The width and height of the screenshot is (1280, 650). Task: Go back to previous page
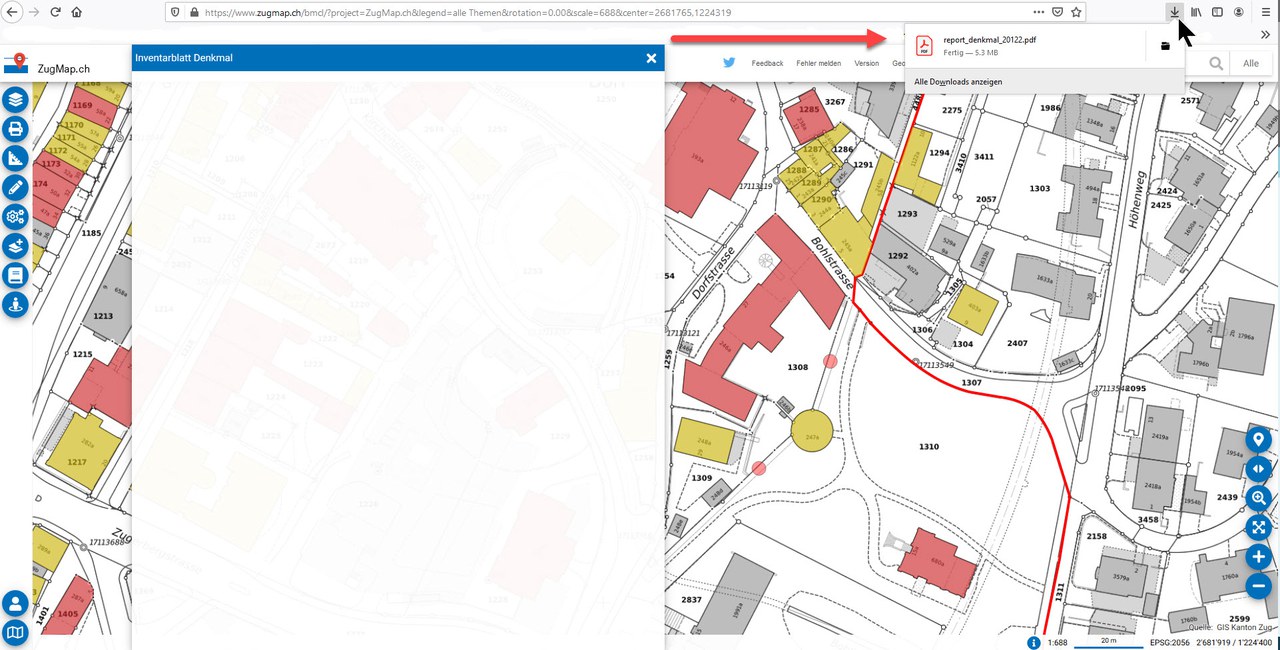point(10,12)
